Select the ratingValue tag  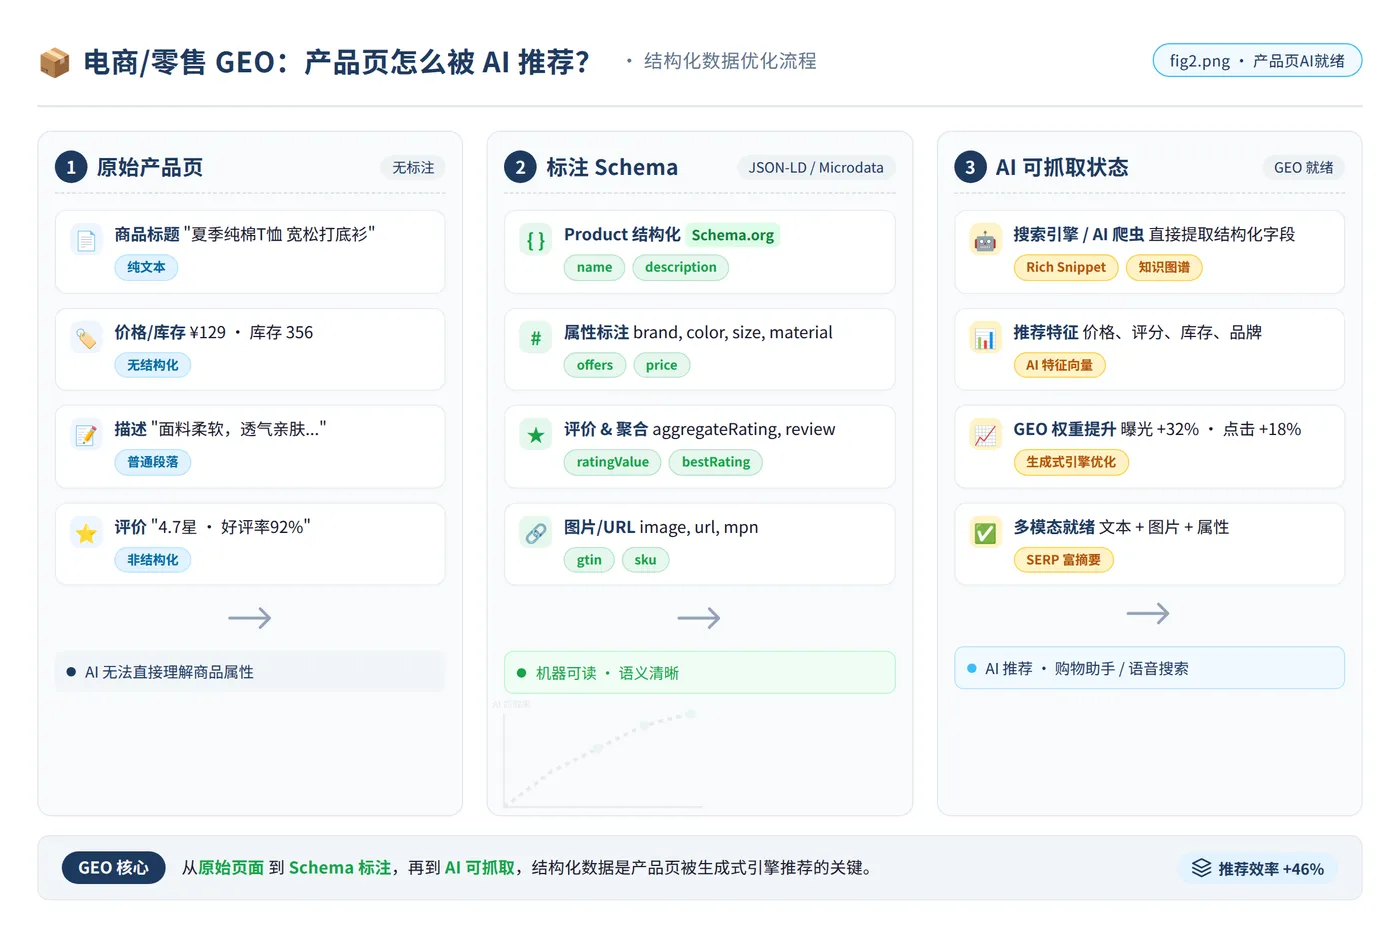[612, 462]
